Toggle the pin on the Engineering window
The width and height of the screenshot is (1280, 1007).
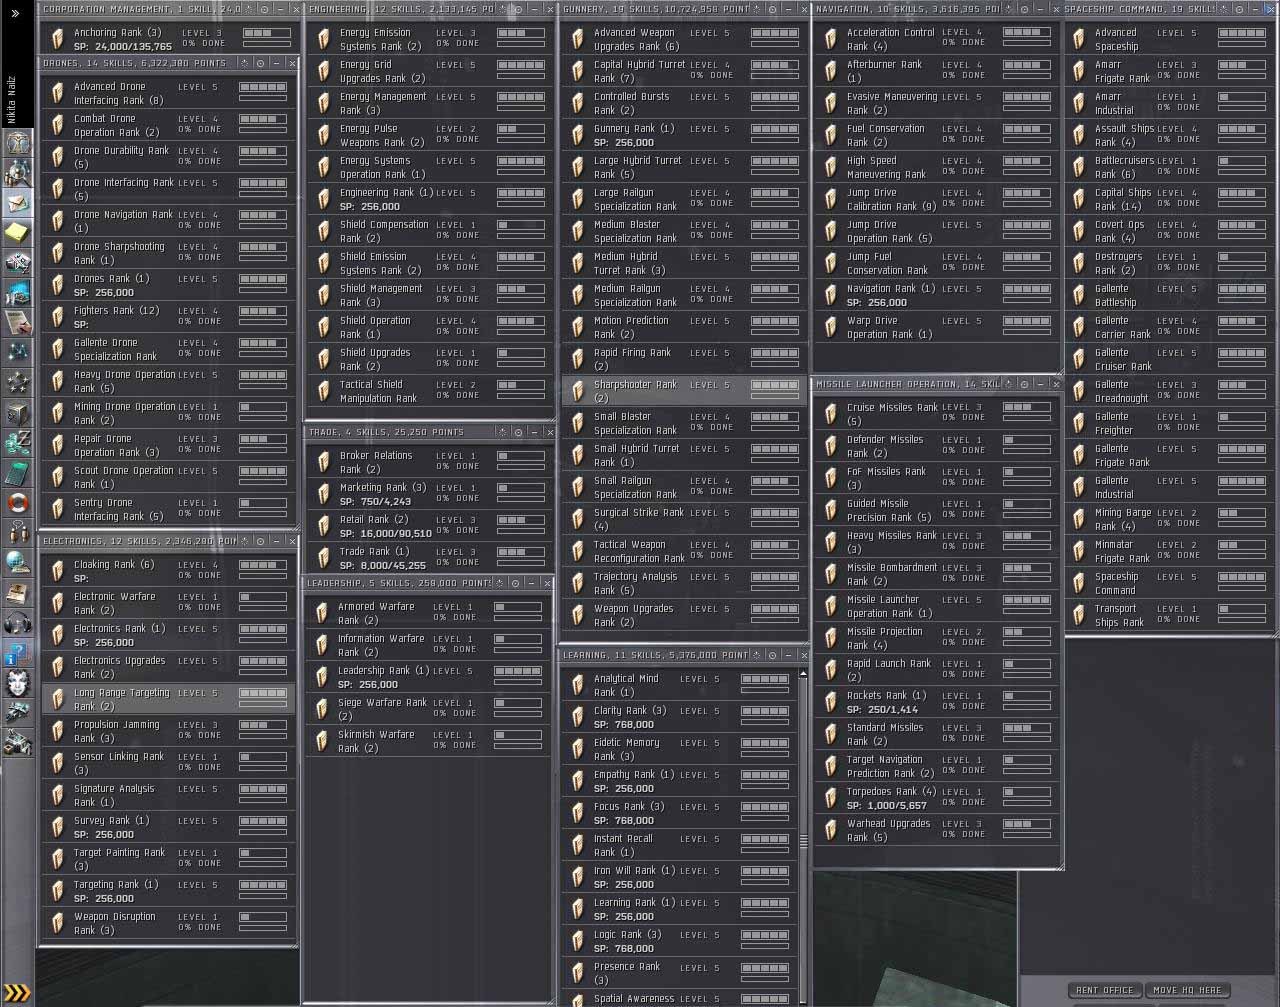503,9
